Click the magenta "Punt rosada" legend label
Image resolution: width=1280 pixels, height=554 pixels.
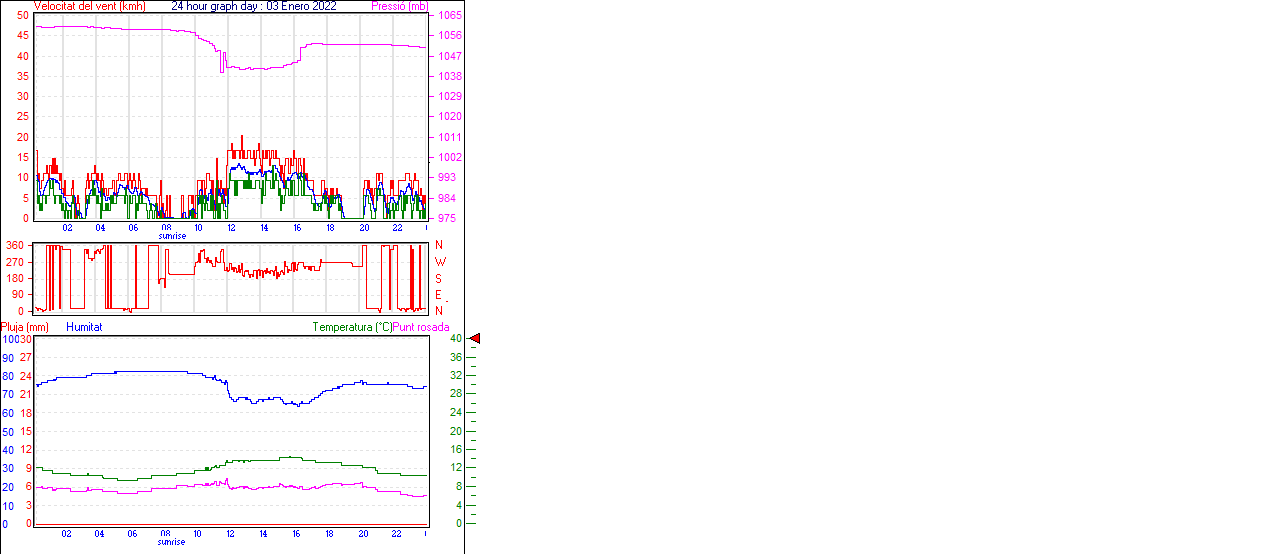point(421,327)
